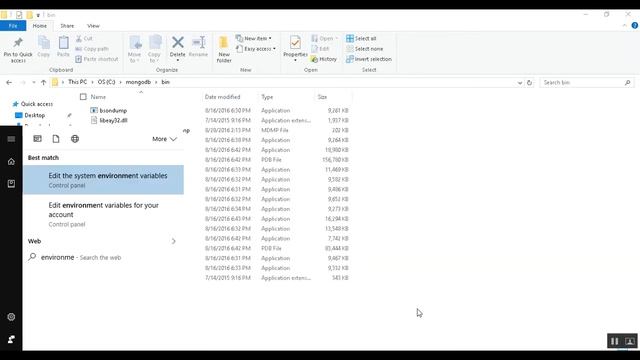Expand Web results arrow
640x360 pixels.
(x=173, y=241)
